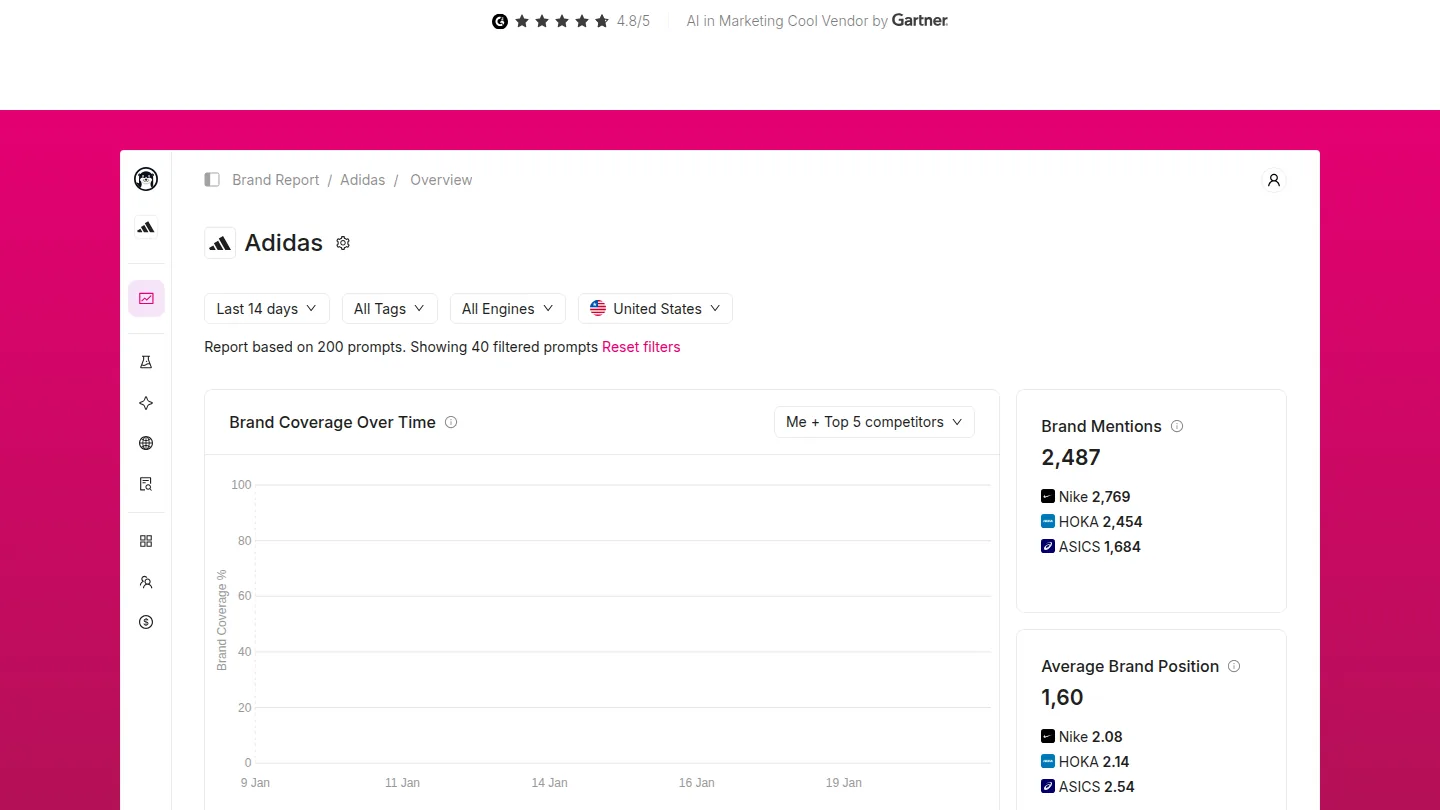This screenshot has height=810, width=1440.
Task: Click the 14 Jan label on chart axis
Action: 550,783
